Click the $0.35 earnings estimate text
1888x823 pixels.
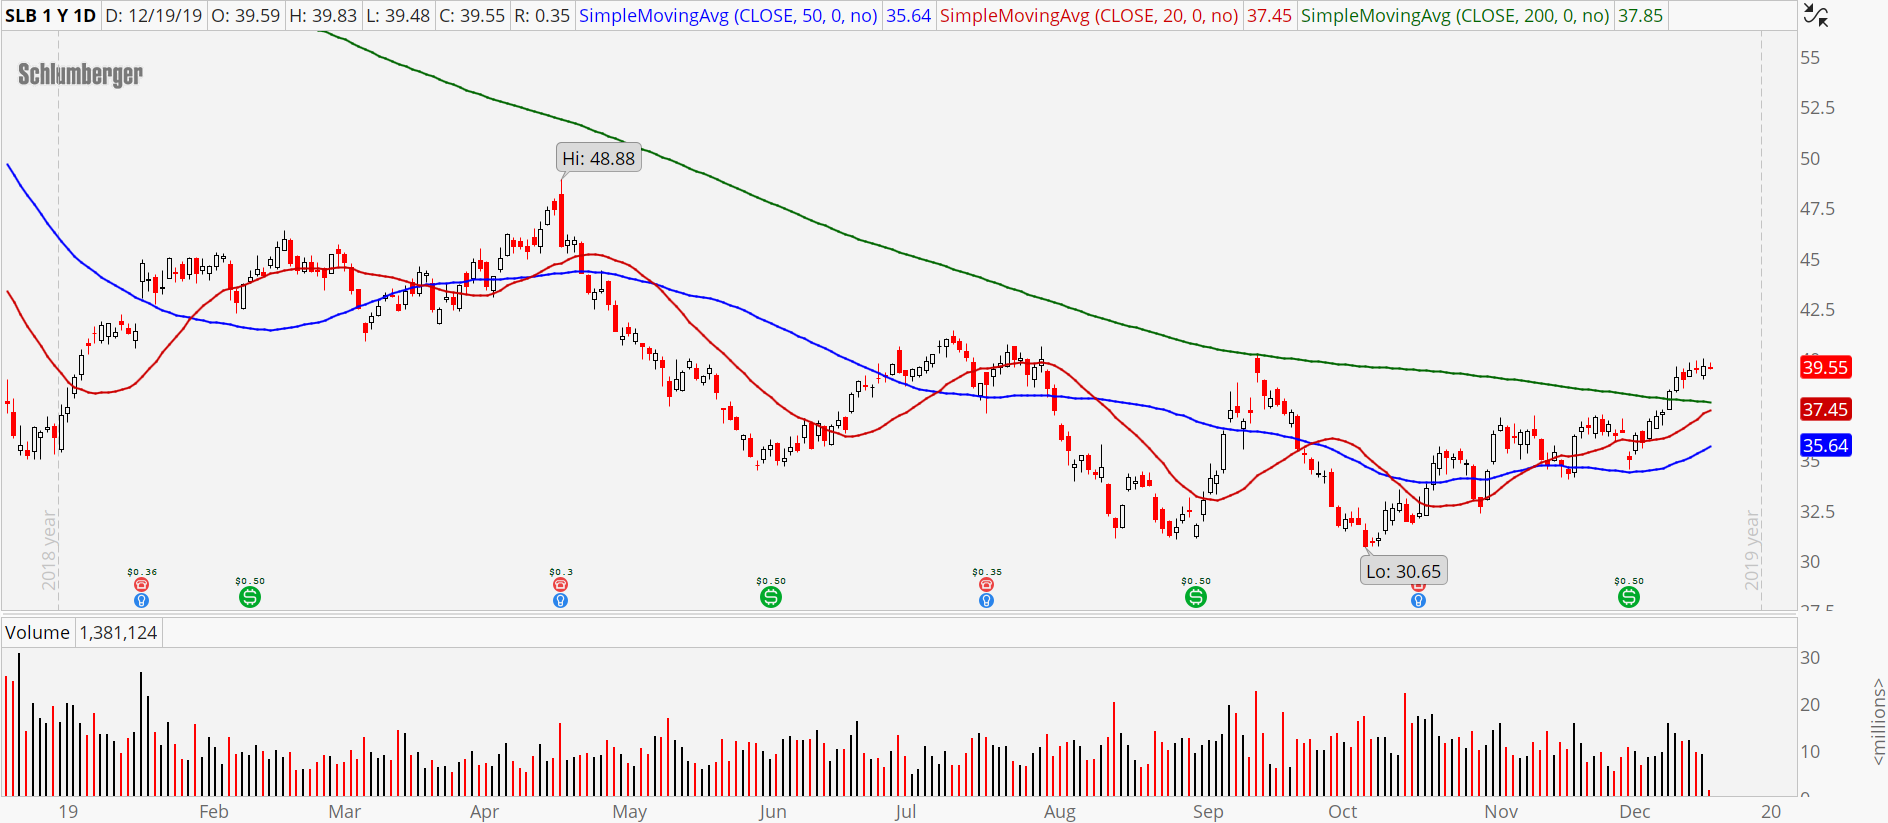point(987,572)
